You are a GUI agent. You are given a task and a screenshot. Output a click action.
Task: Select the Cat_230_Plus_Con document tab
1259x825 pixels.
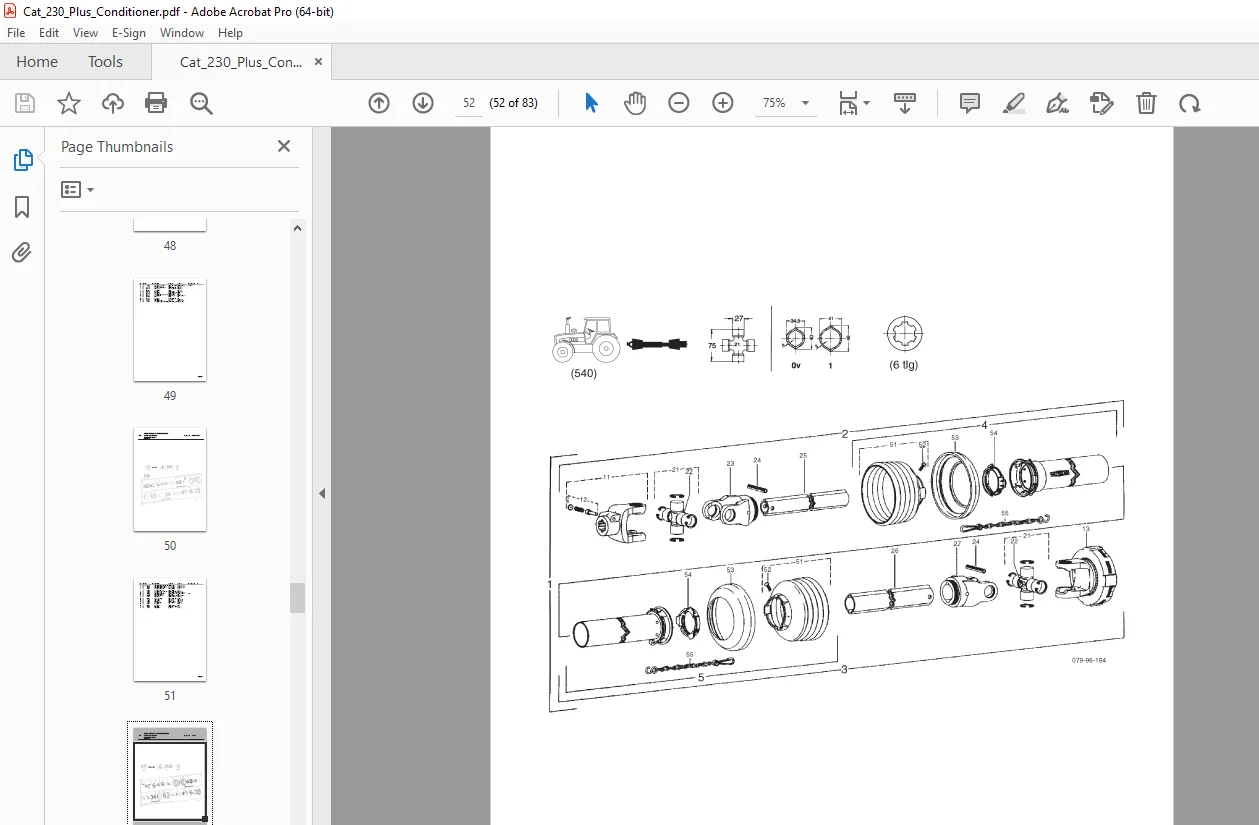(241, 62)
